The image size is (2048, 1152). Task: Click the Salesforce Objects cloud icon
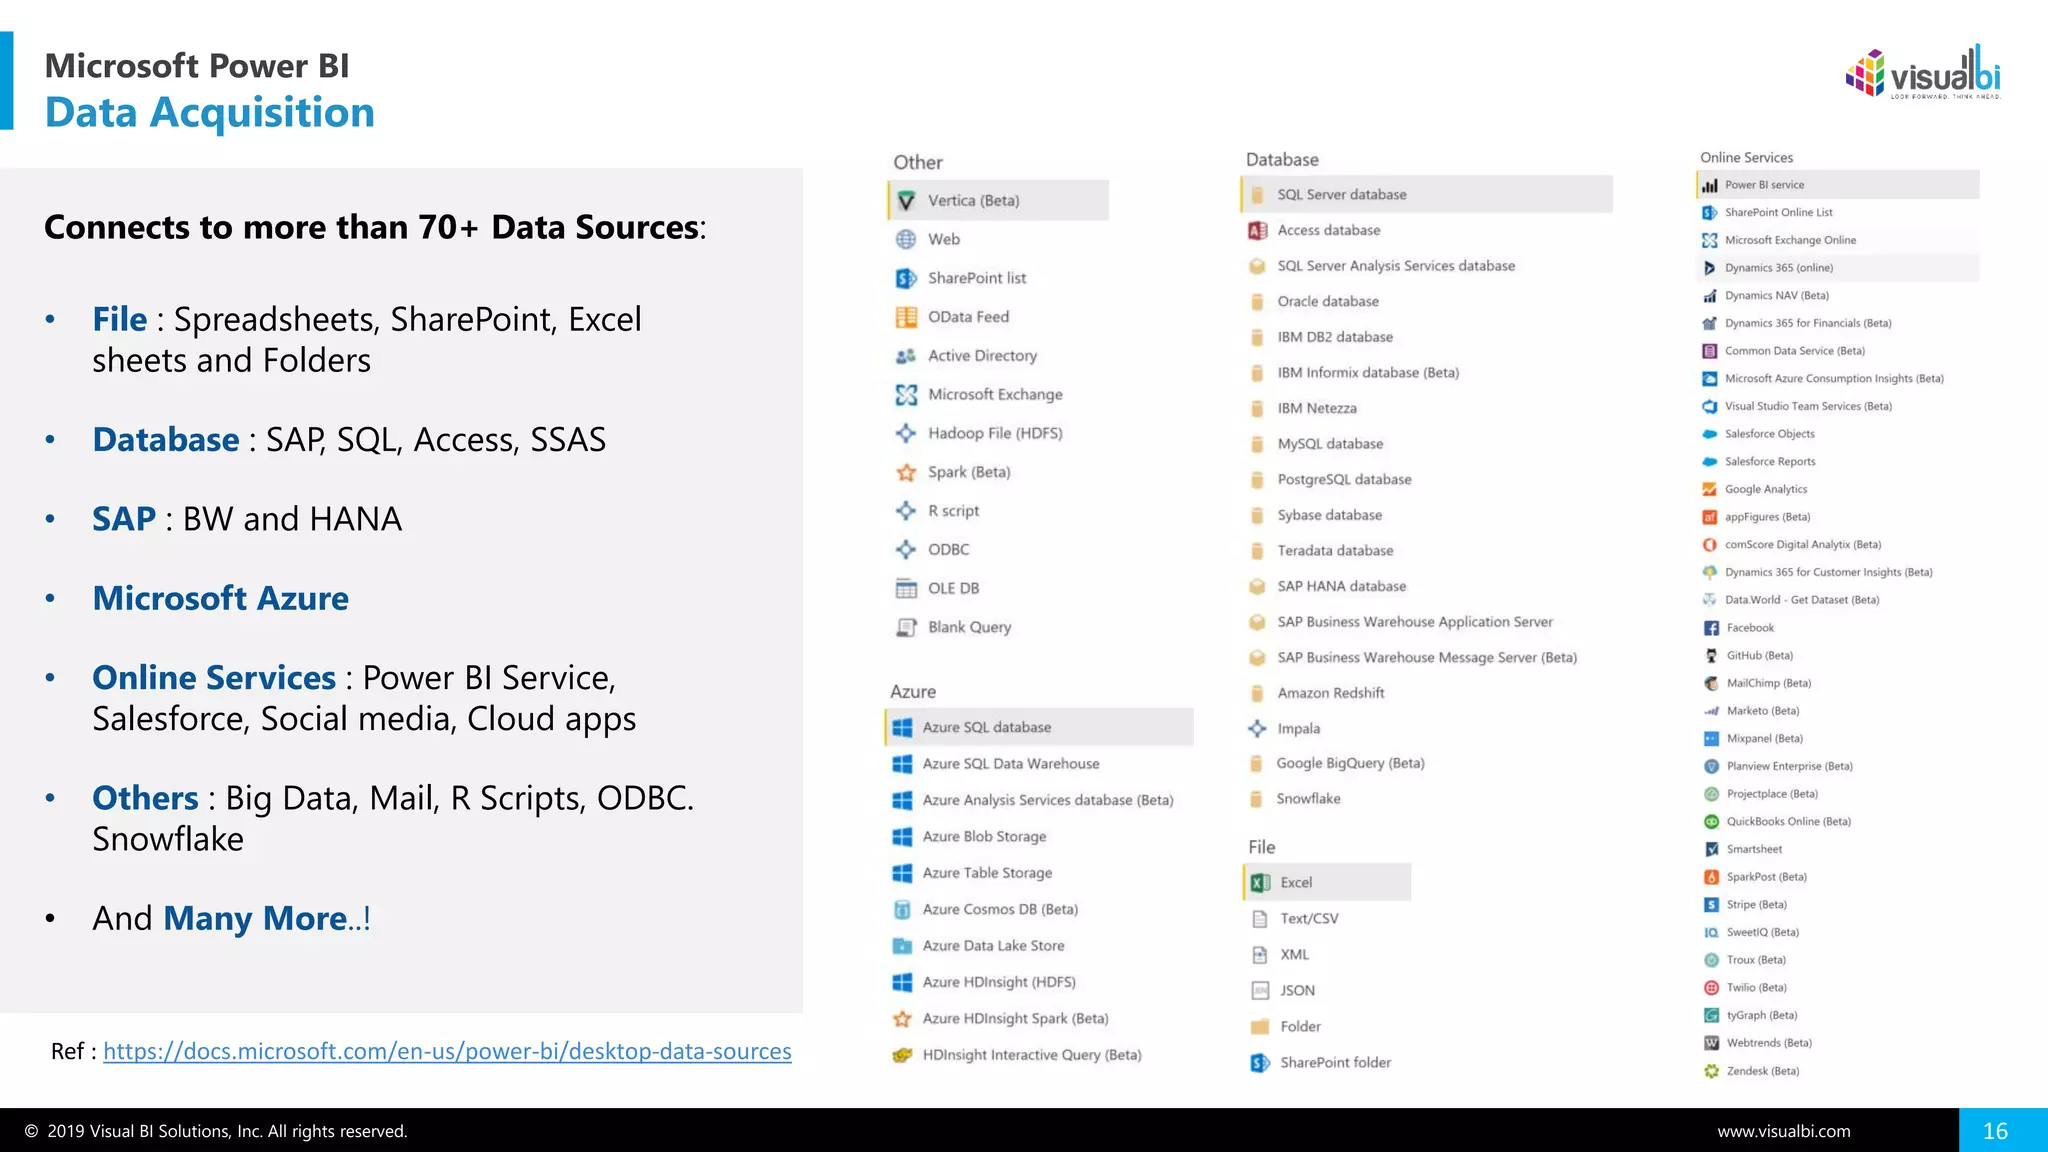(x=1710, y=434)
